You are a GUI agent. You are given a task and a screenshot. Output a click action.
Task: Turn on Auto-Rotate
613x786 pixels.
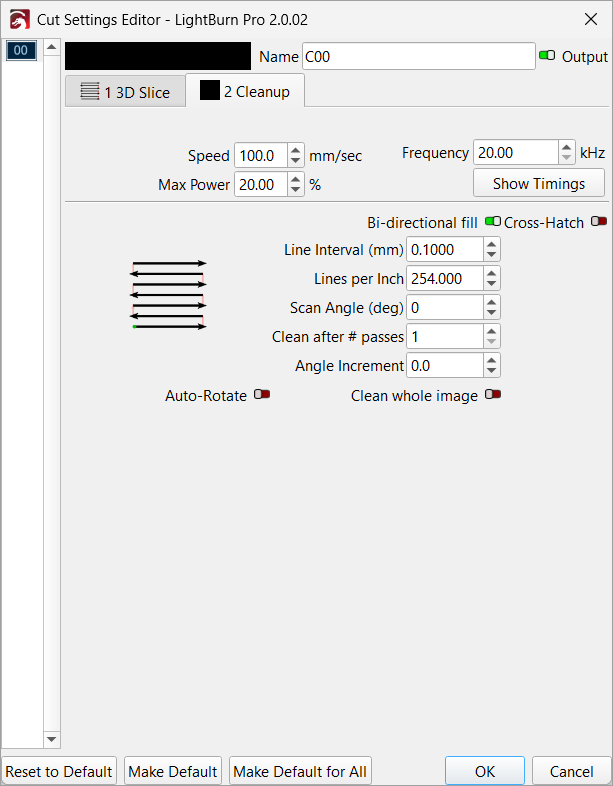(x=261, y=395)
